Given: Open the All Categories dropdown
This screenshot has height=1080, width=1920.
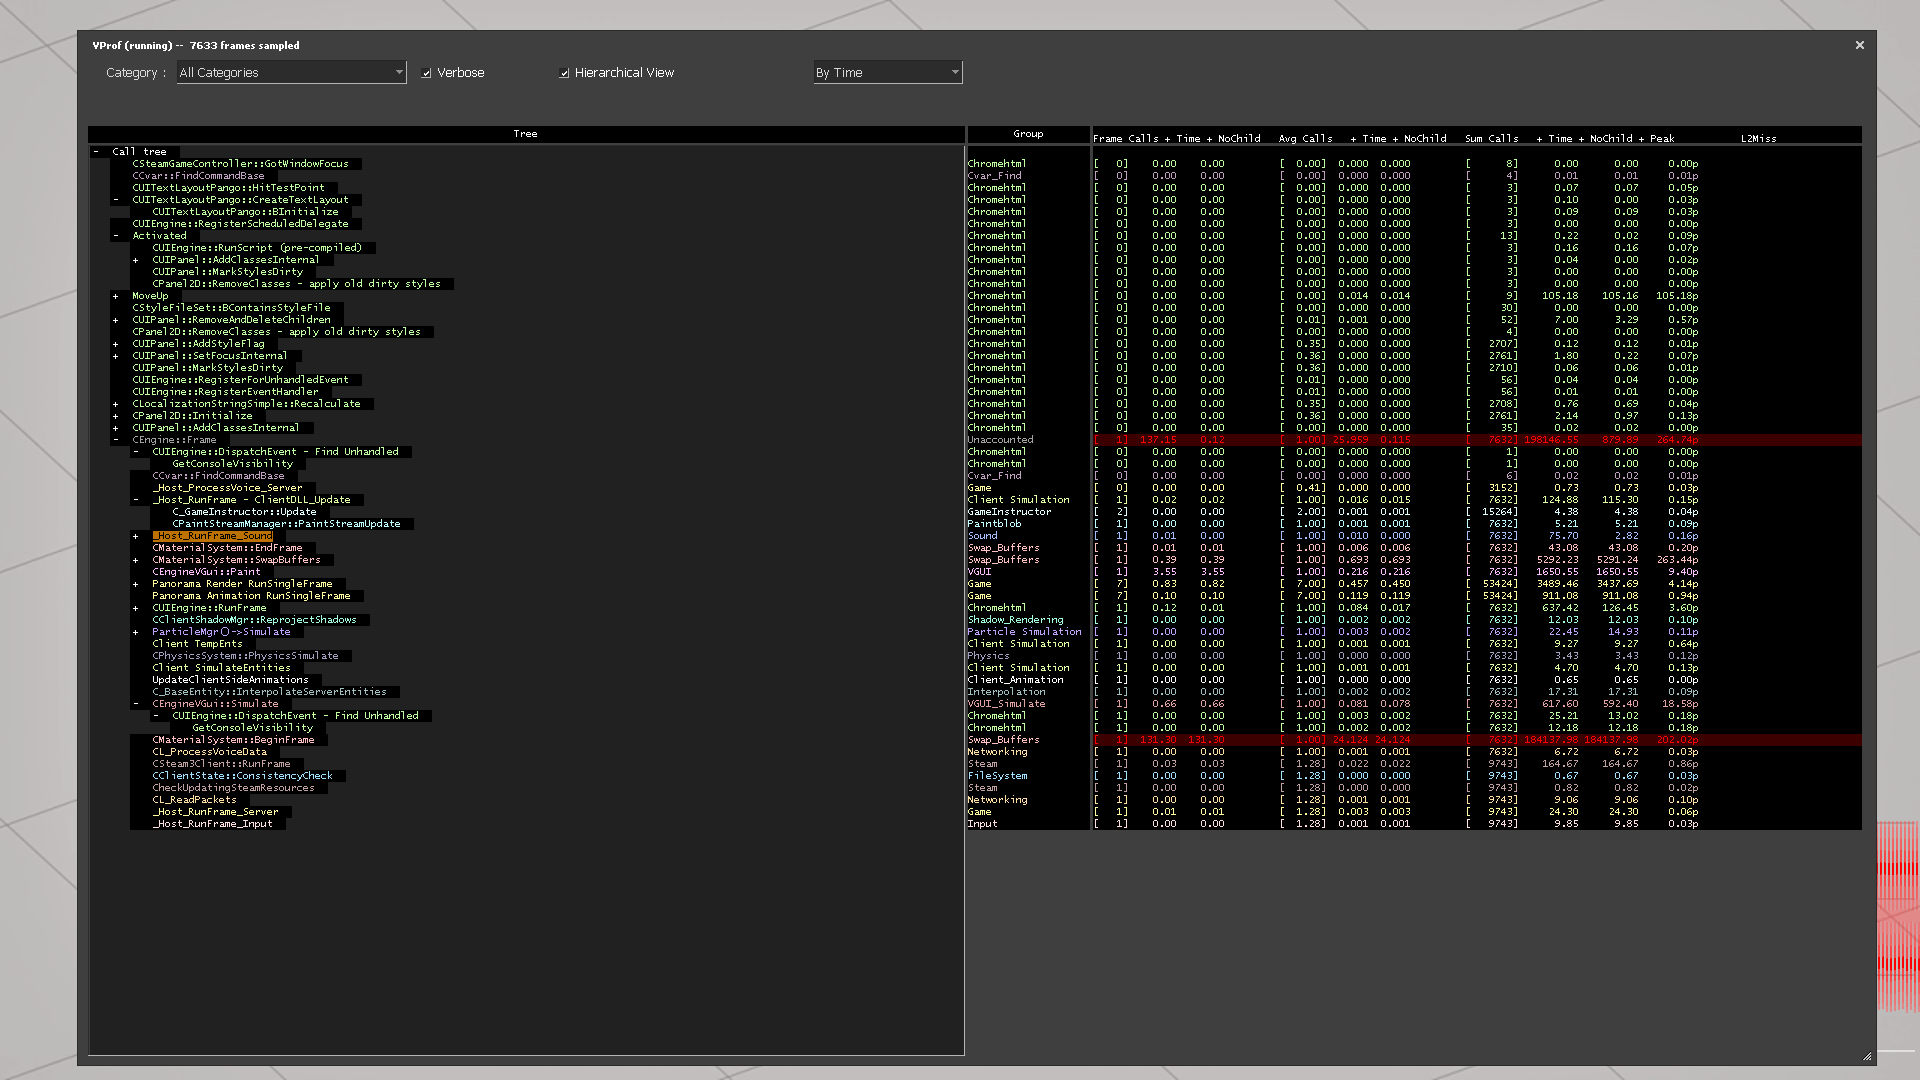Looking at the screenshot, I should pos(399,72).
